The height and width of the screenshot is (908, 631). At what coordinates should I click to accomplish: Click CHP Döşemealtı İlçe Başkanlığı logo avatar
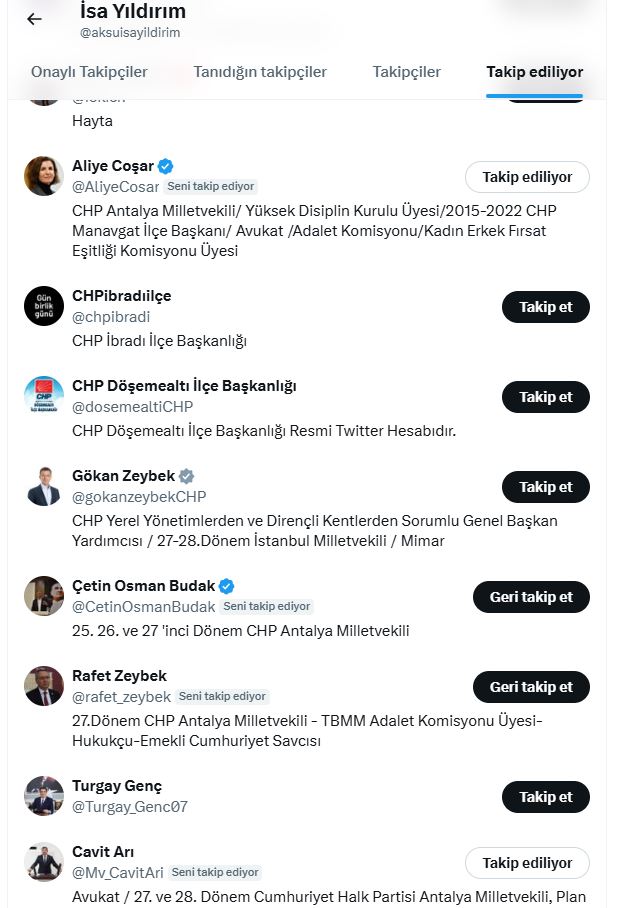(x=44, y=396)
